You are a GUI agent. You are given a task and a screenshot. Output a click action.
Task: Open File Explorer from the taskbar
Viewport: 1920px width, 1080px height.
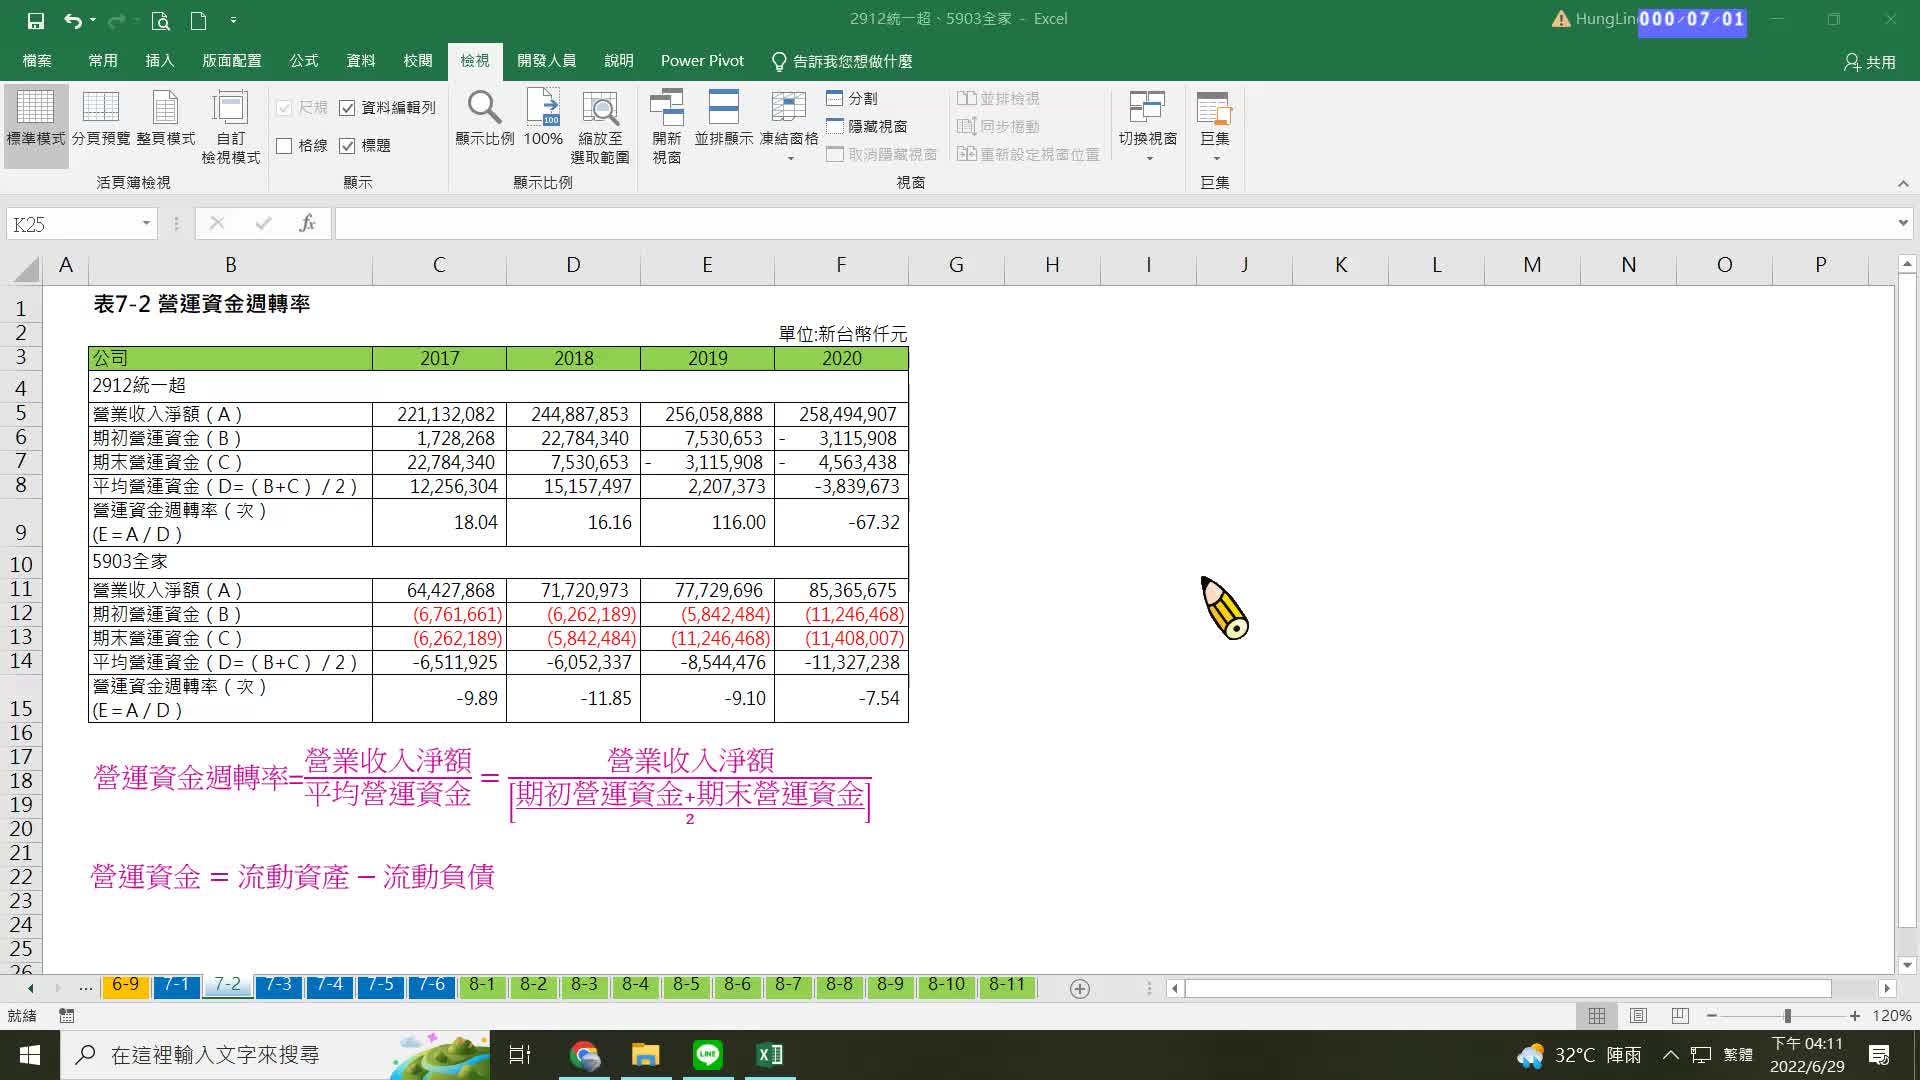(646, 1054)
